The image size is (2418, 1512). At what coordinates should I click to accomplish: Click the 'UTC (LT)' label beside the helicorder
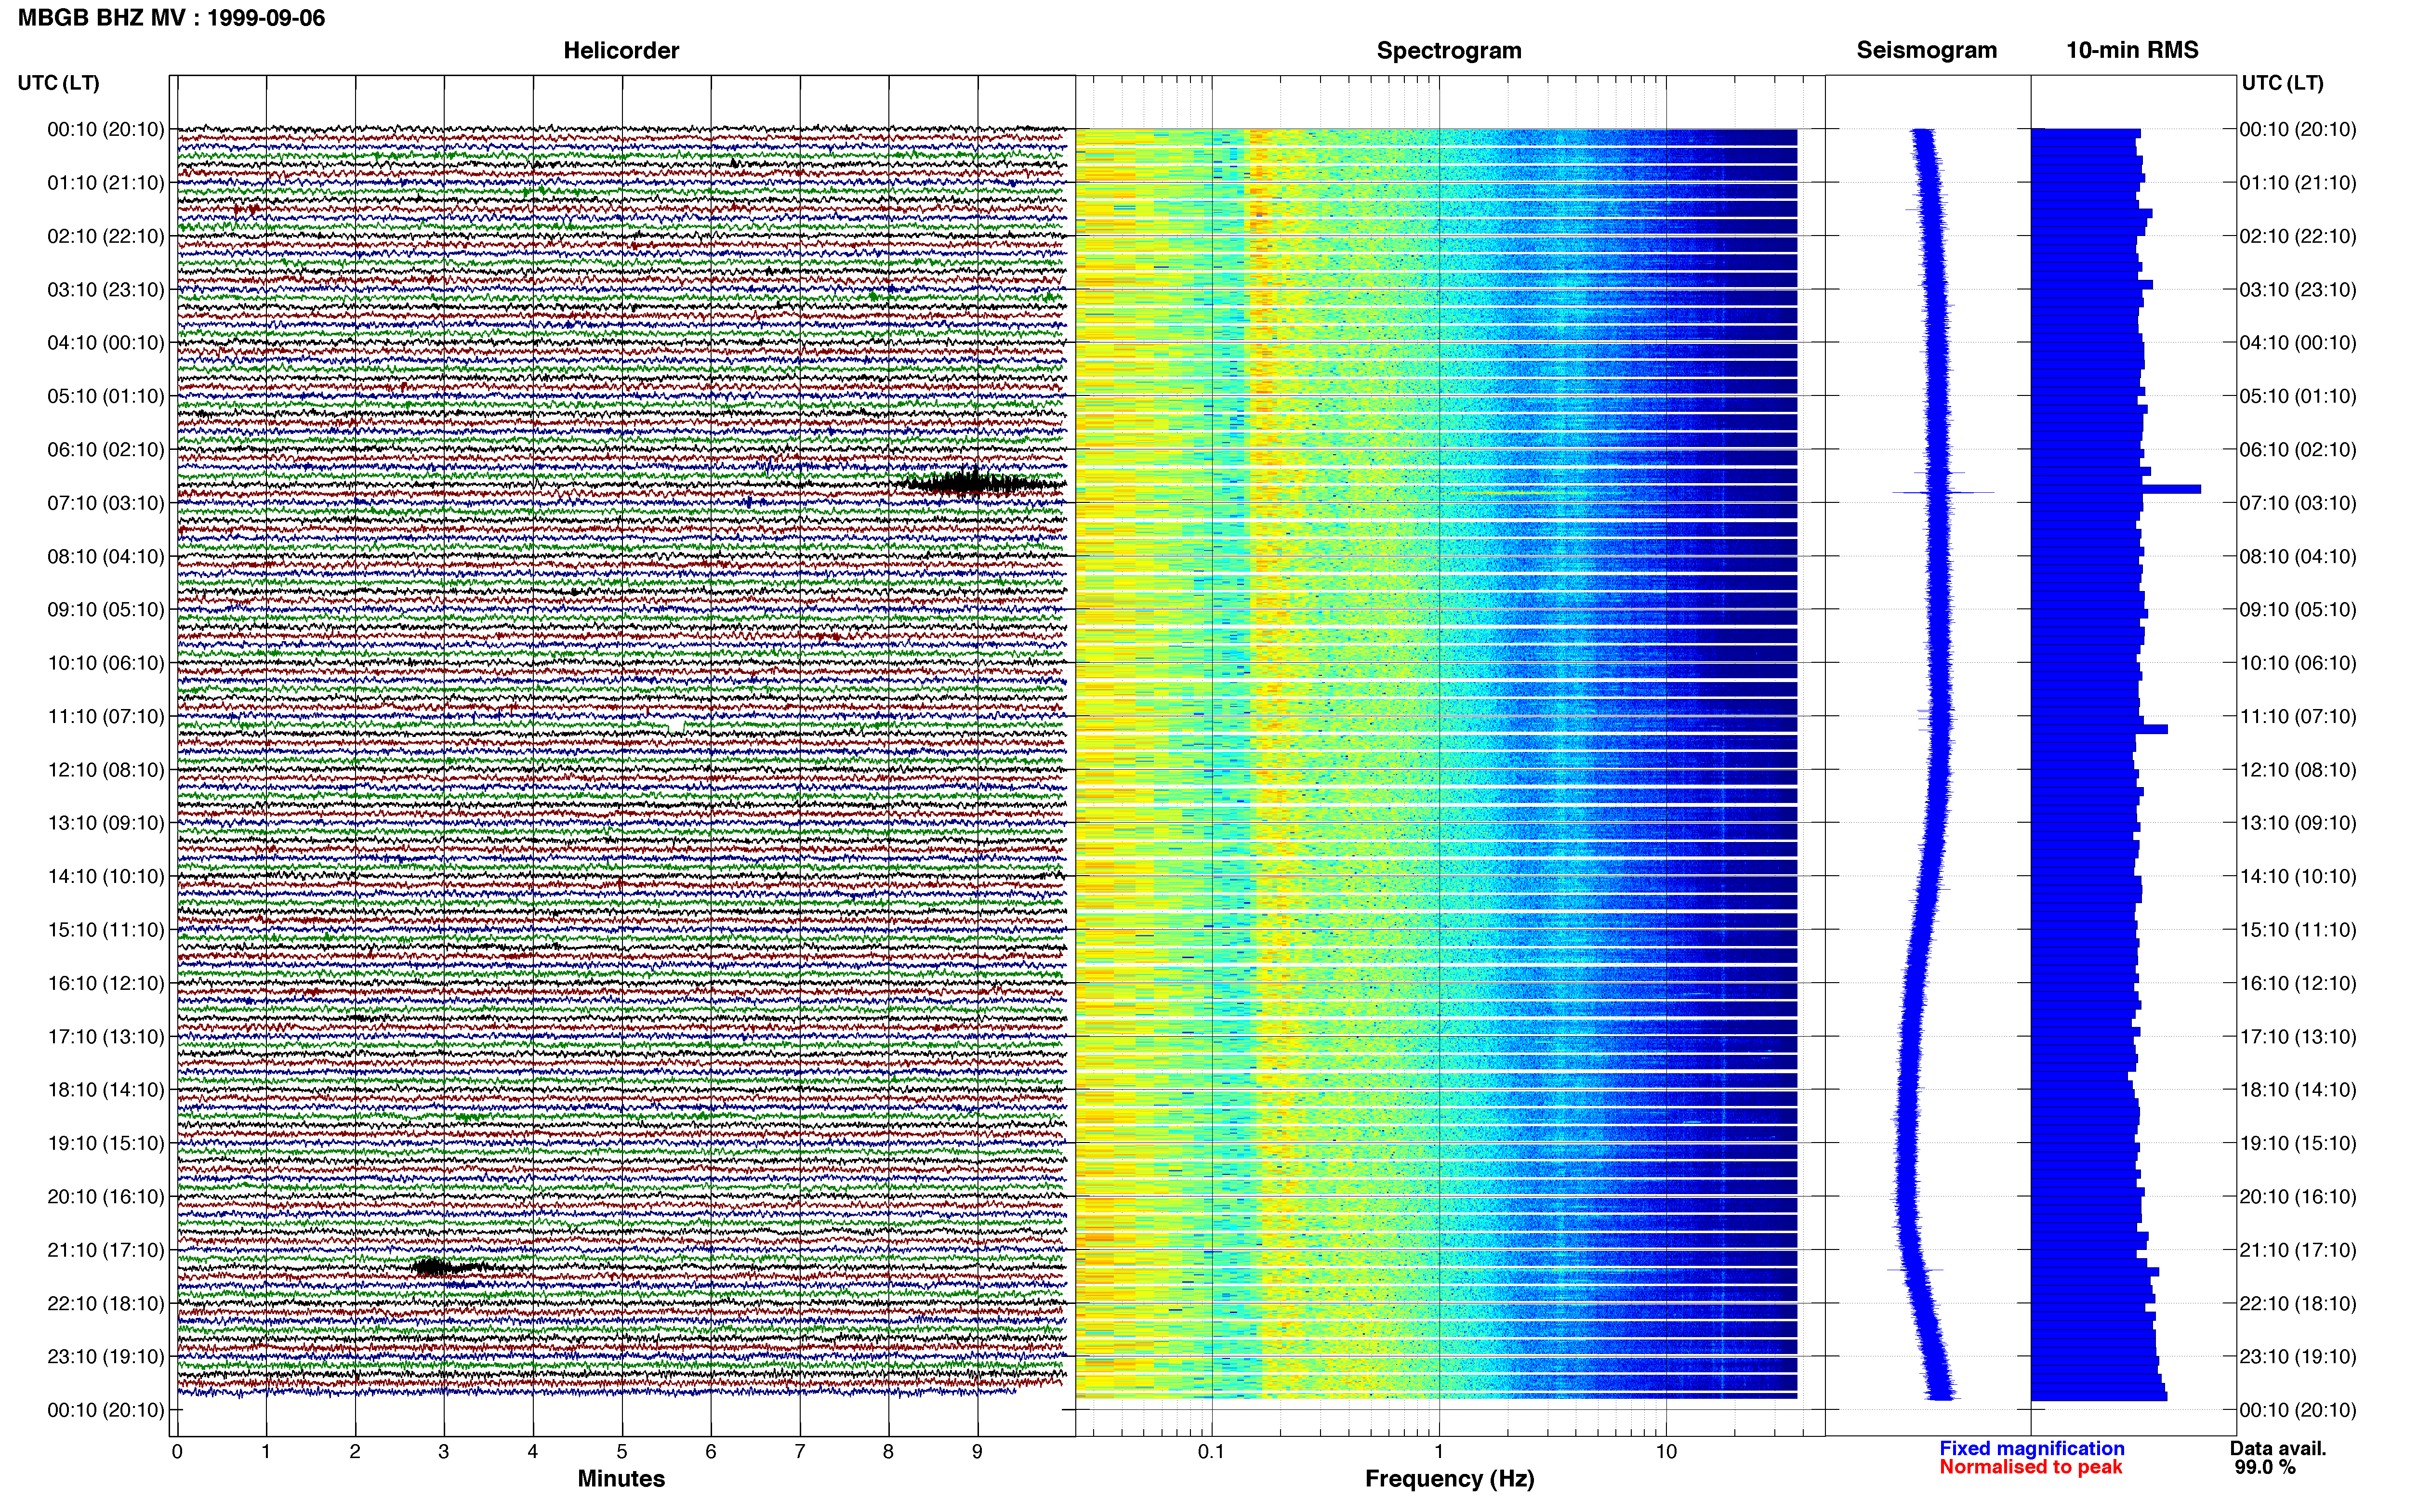(58, 83)
